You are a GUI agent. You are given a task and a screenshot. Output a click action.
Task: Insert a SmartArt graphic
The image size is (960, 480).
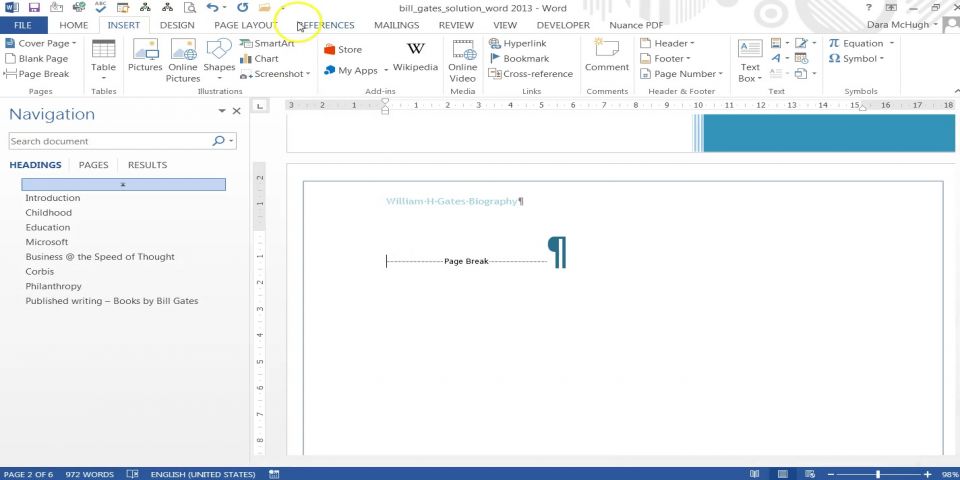267,43
